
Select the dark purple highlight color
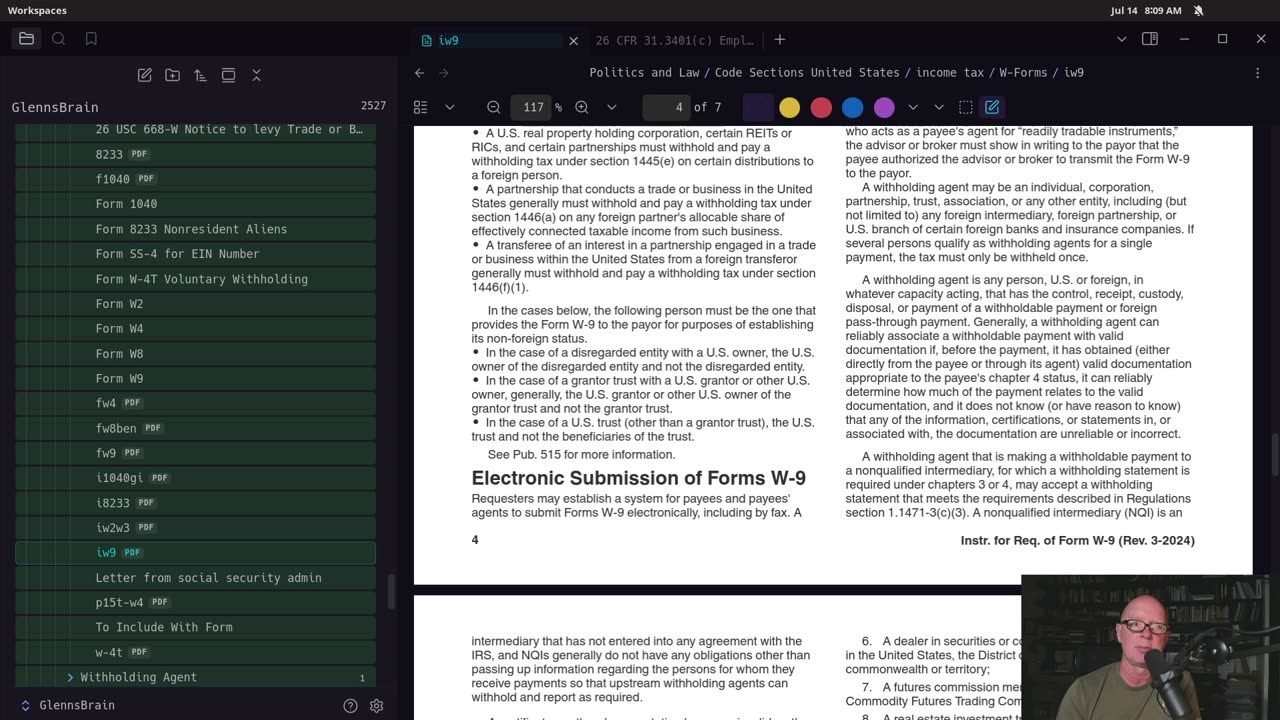758,107
